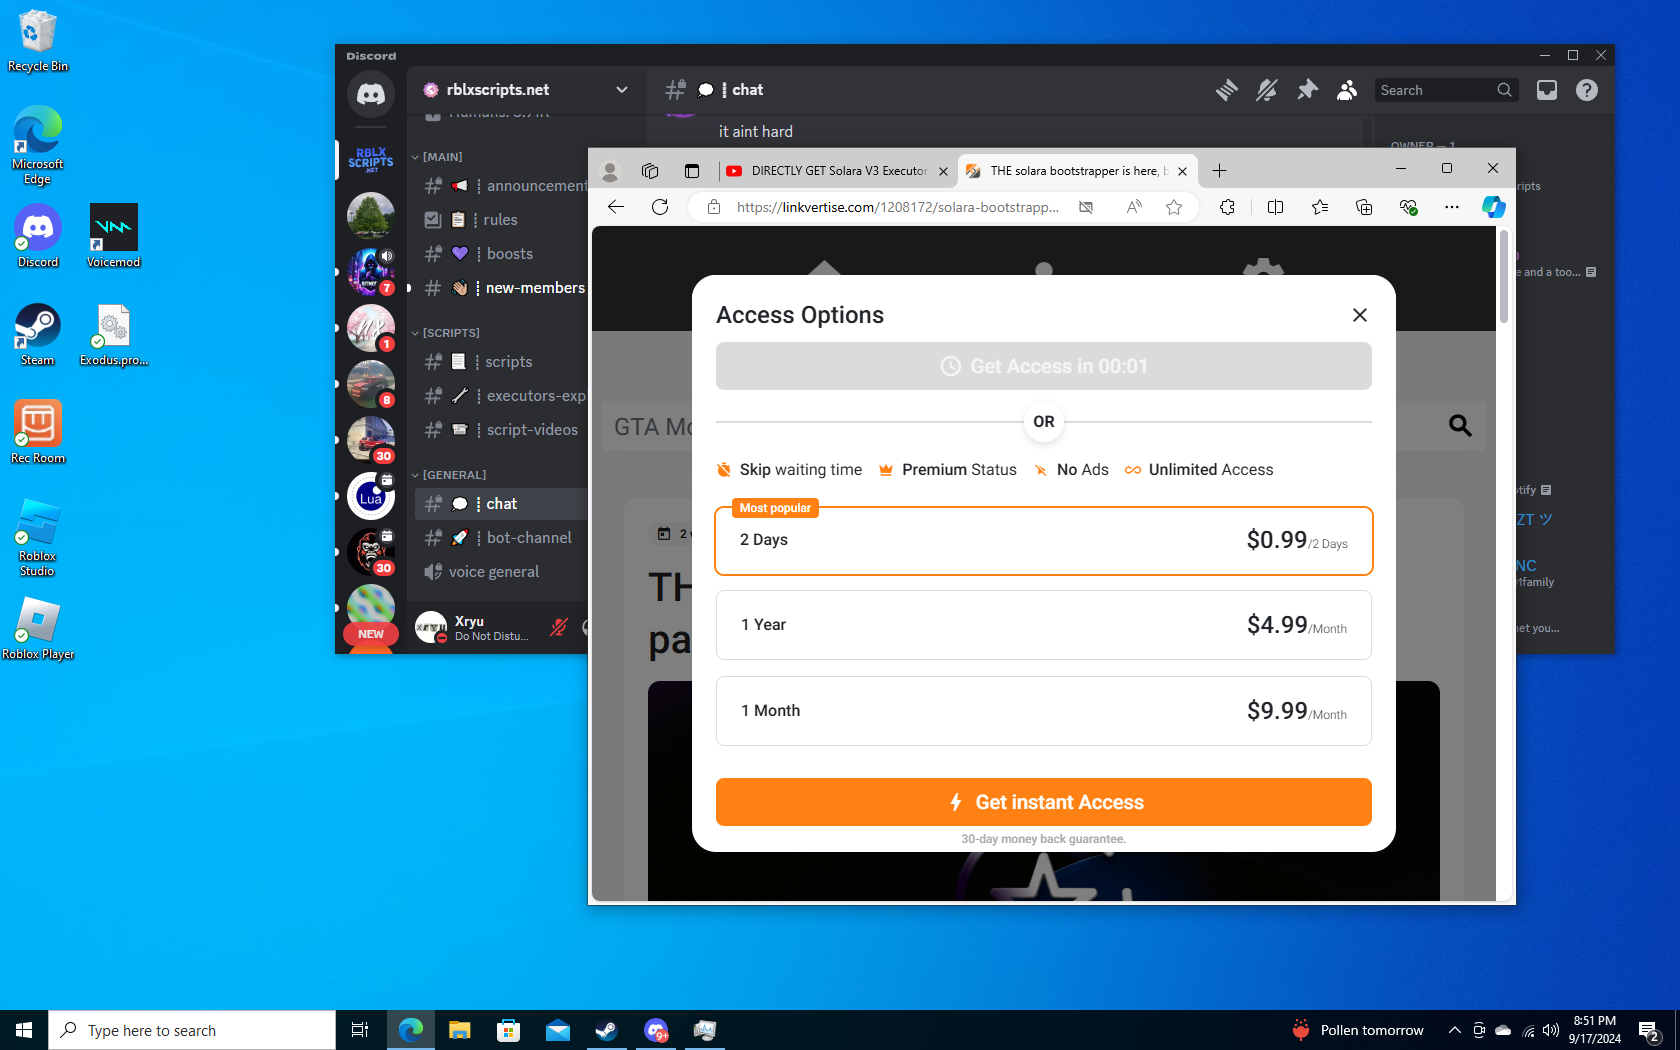Click the linkvertise address bar
Image resolution: width=1680 pixels, height=1050 pixels.
[897, 207]
